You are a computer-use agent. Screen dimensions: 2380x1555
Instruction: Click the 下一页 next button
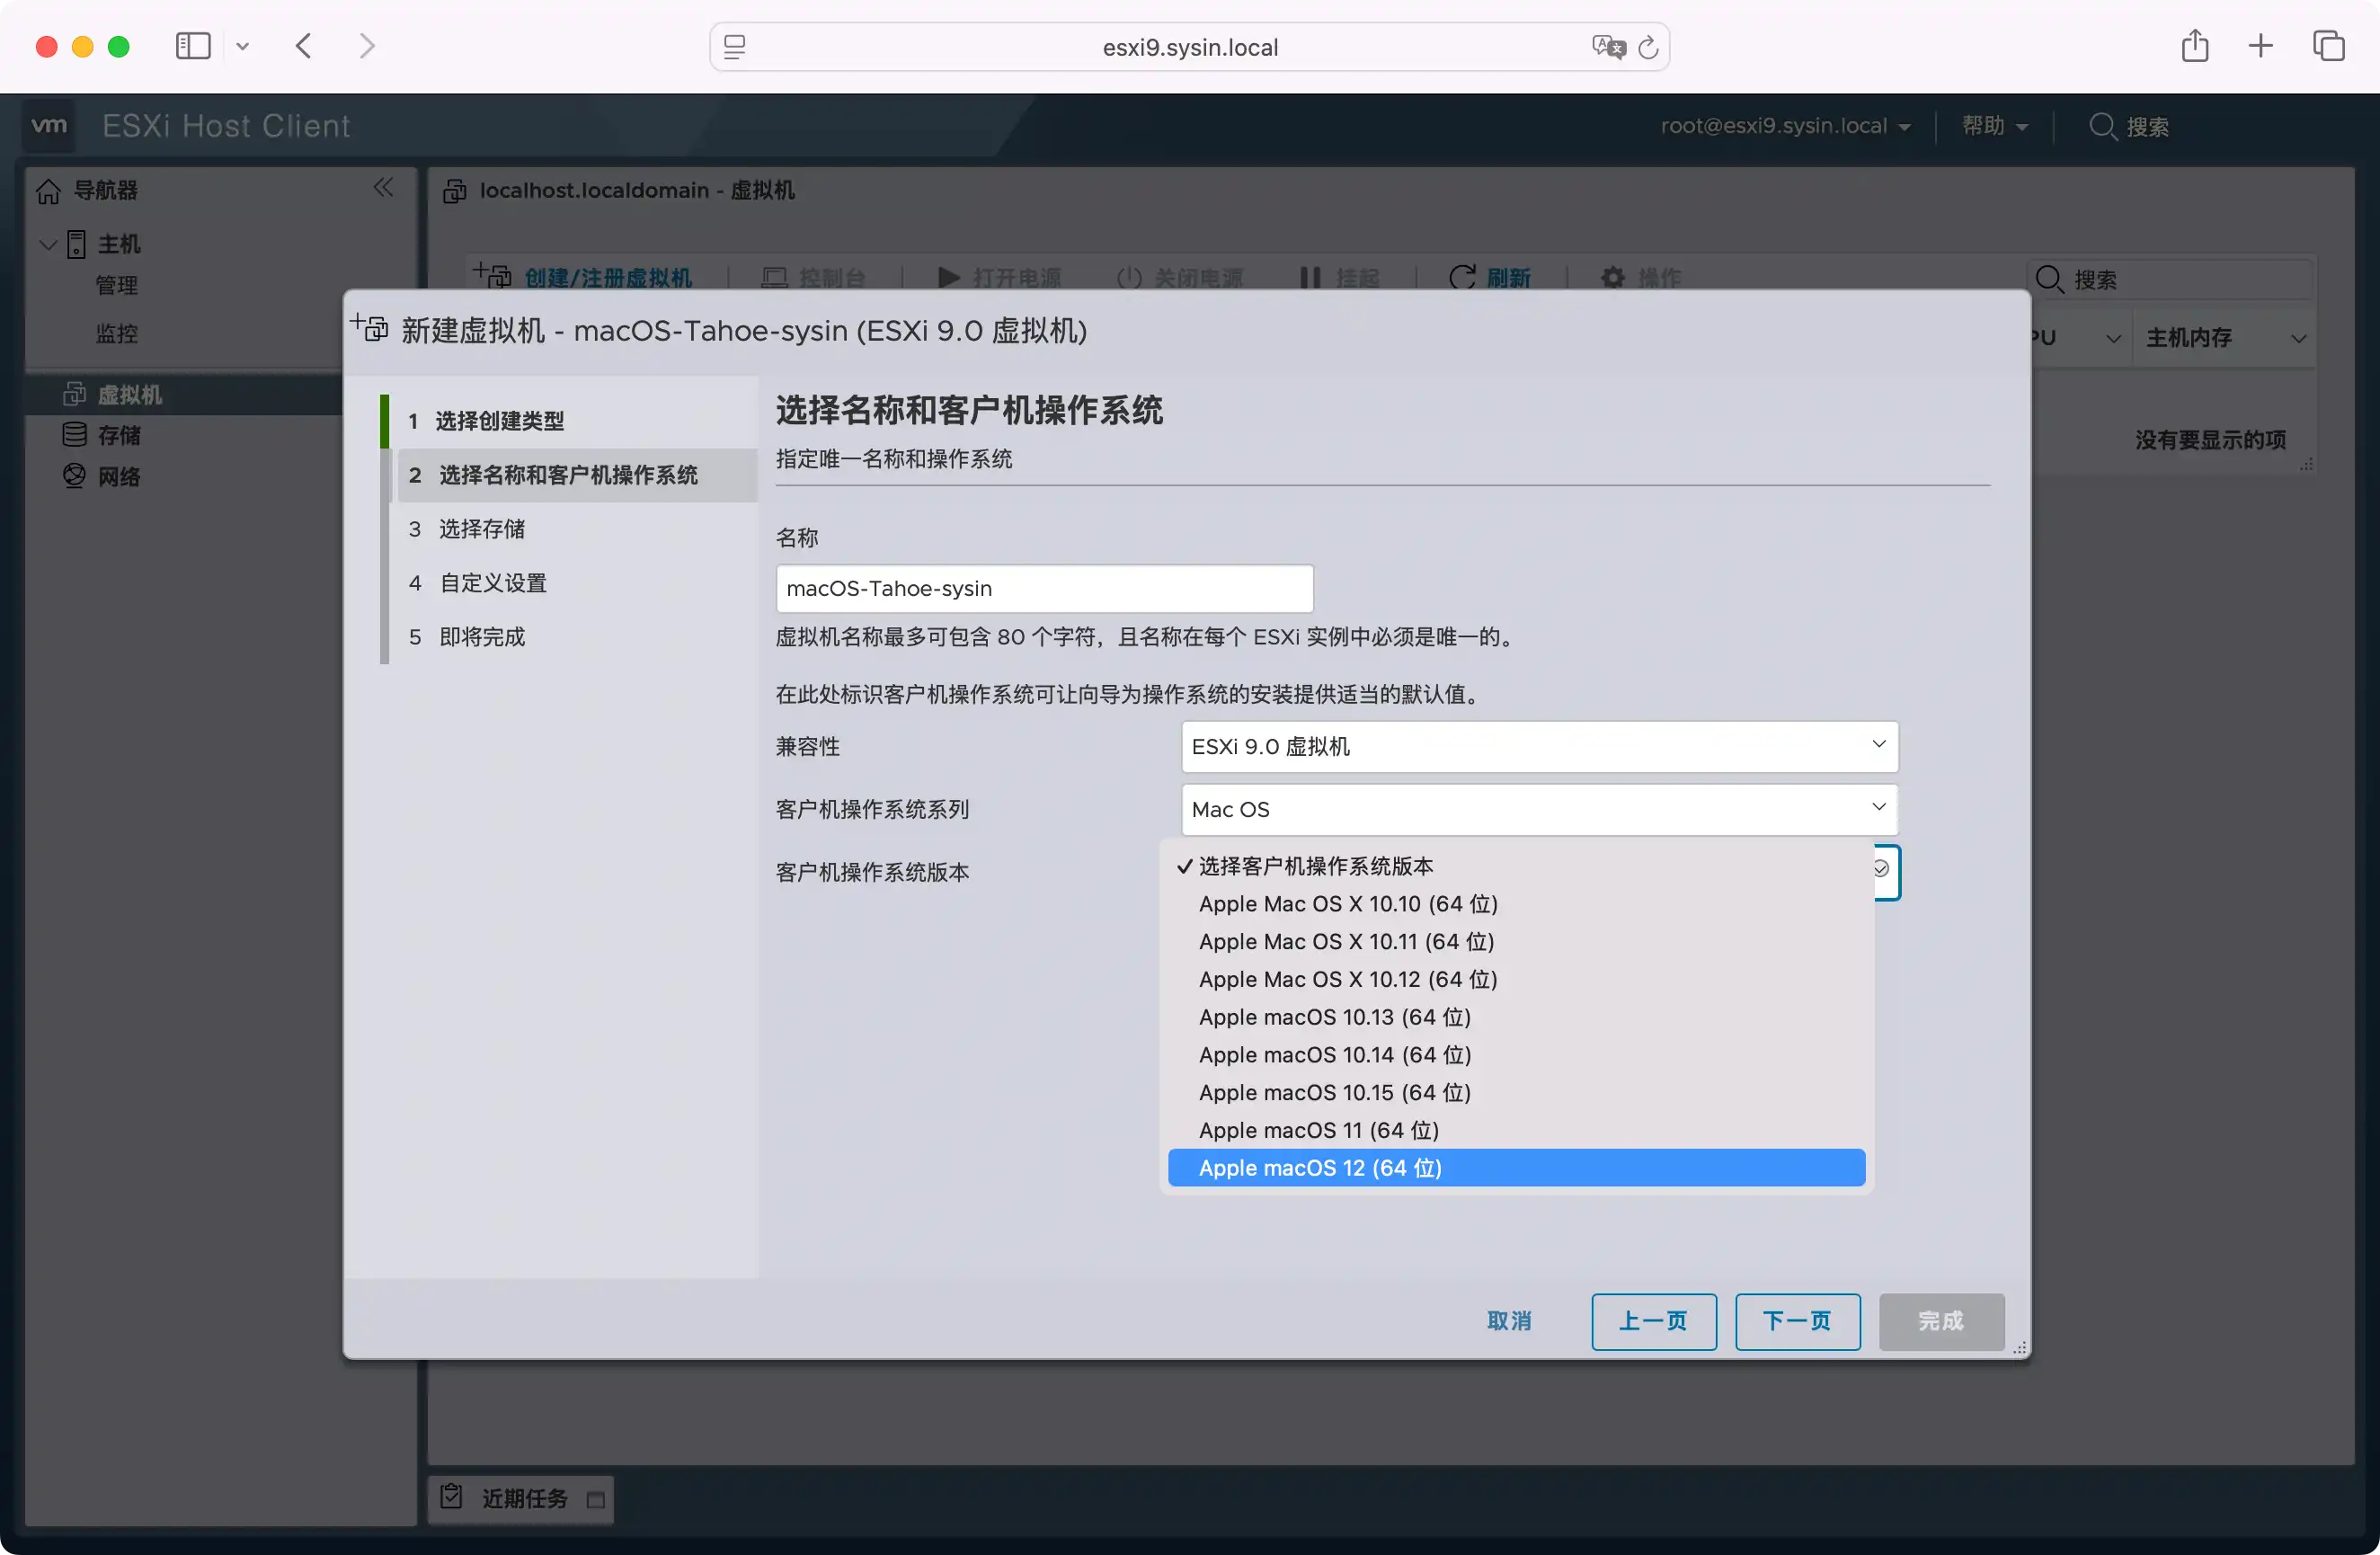tap(1796, 1321)
